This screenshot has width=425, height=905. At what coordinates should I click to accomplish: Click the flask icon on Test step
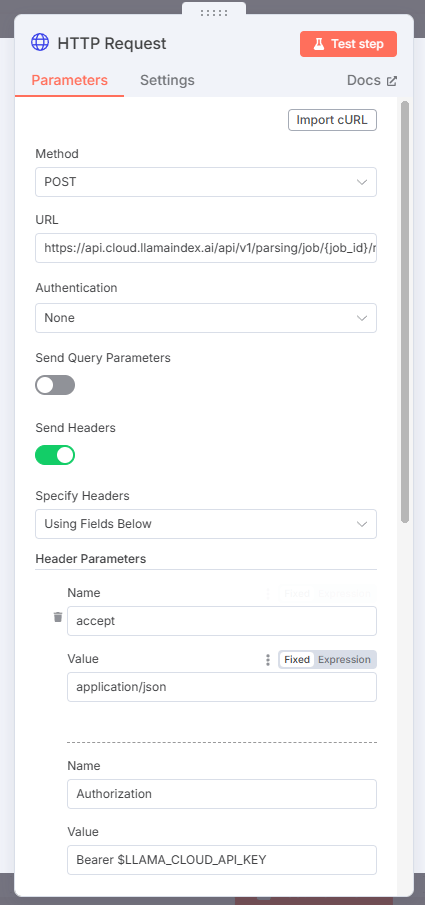[319, 44]
